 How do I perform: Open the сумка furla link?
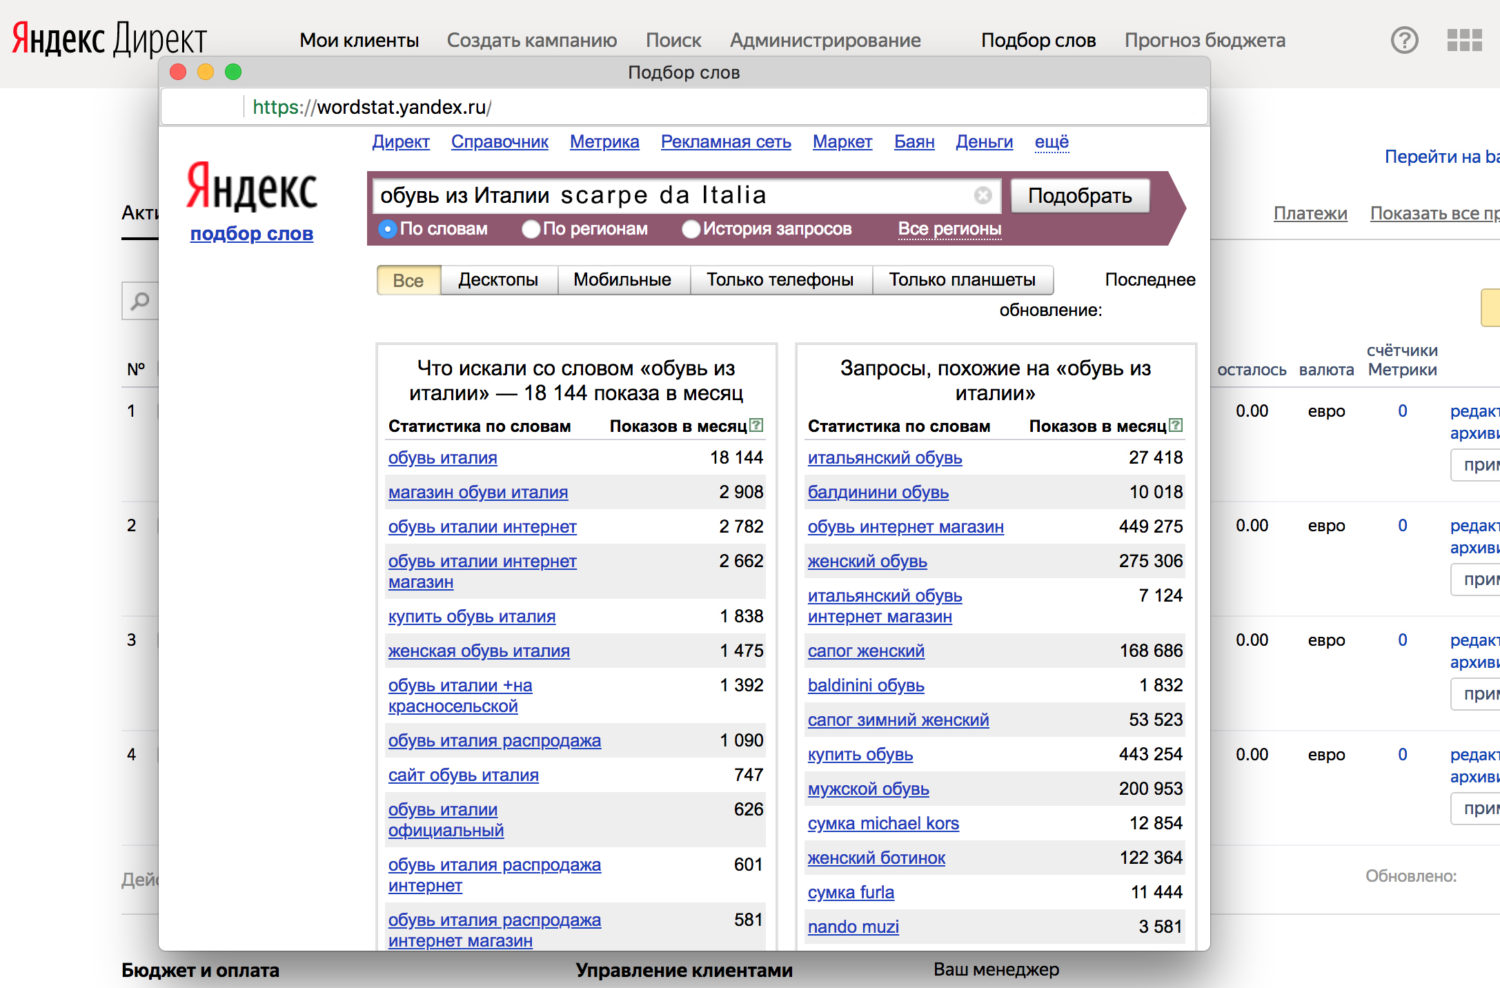pos(851,893)
